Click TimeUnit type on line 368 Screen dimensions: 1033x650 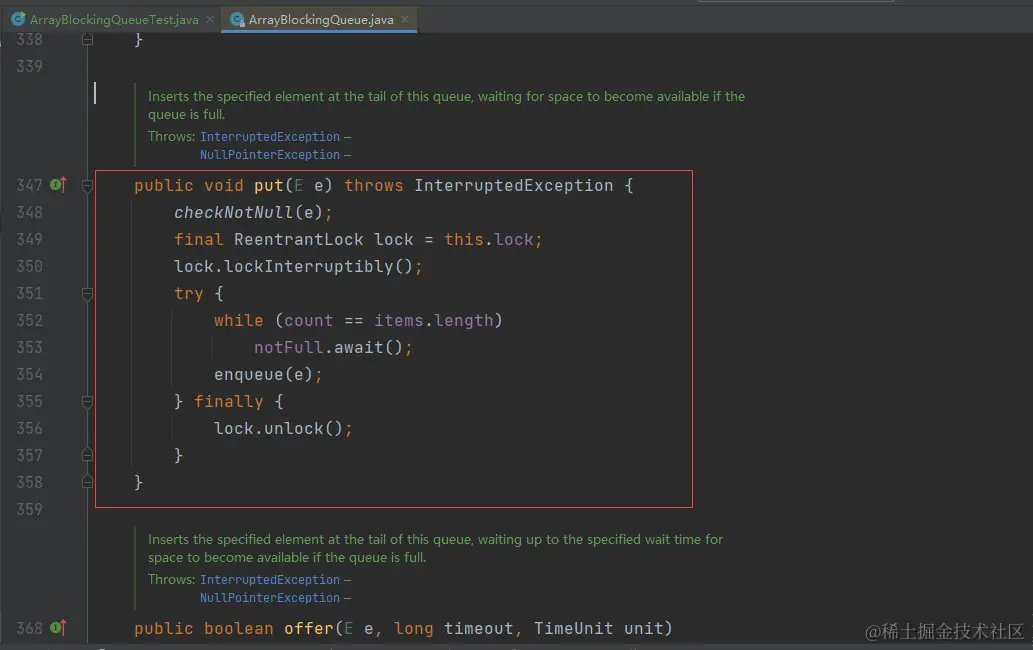click(573, 629)
